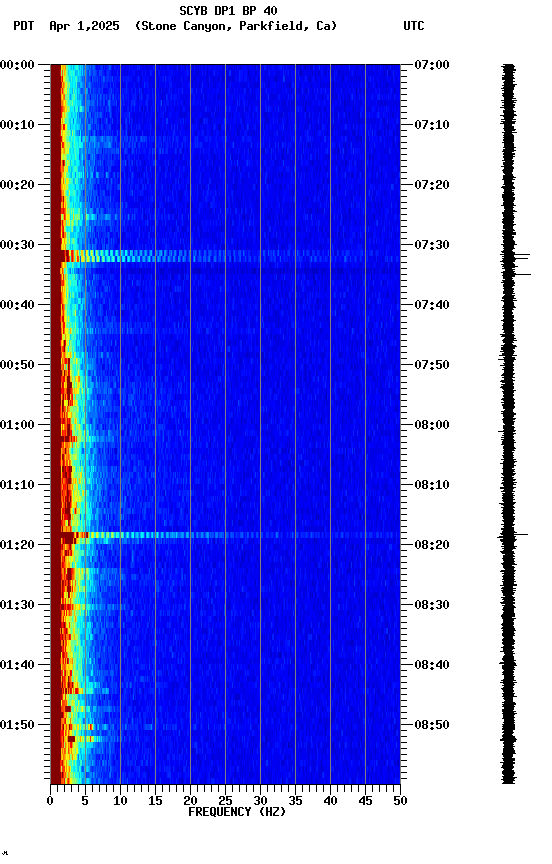
Task: Click the '01:50' PDT time label
Action: 17,726
